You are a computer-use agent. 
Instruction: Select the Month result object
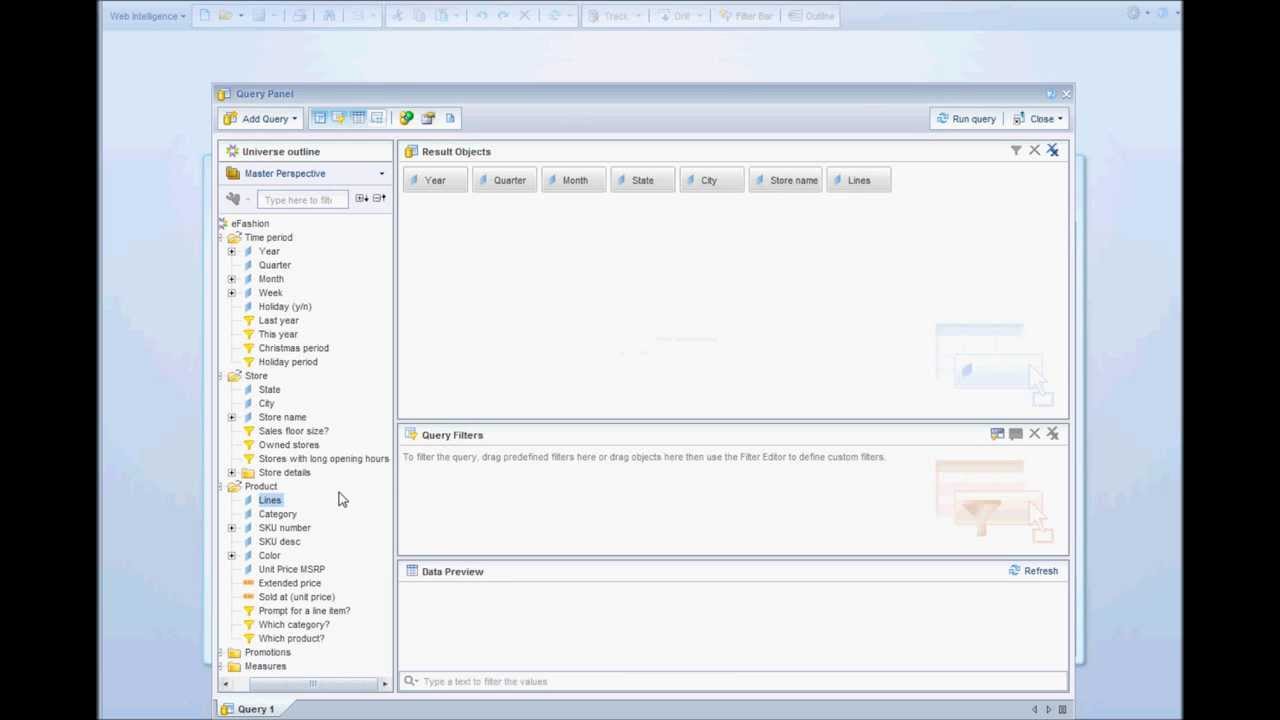pos(573,180)
